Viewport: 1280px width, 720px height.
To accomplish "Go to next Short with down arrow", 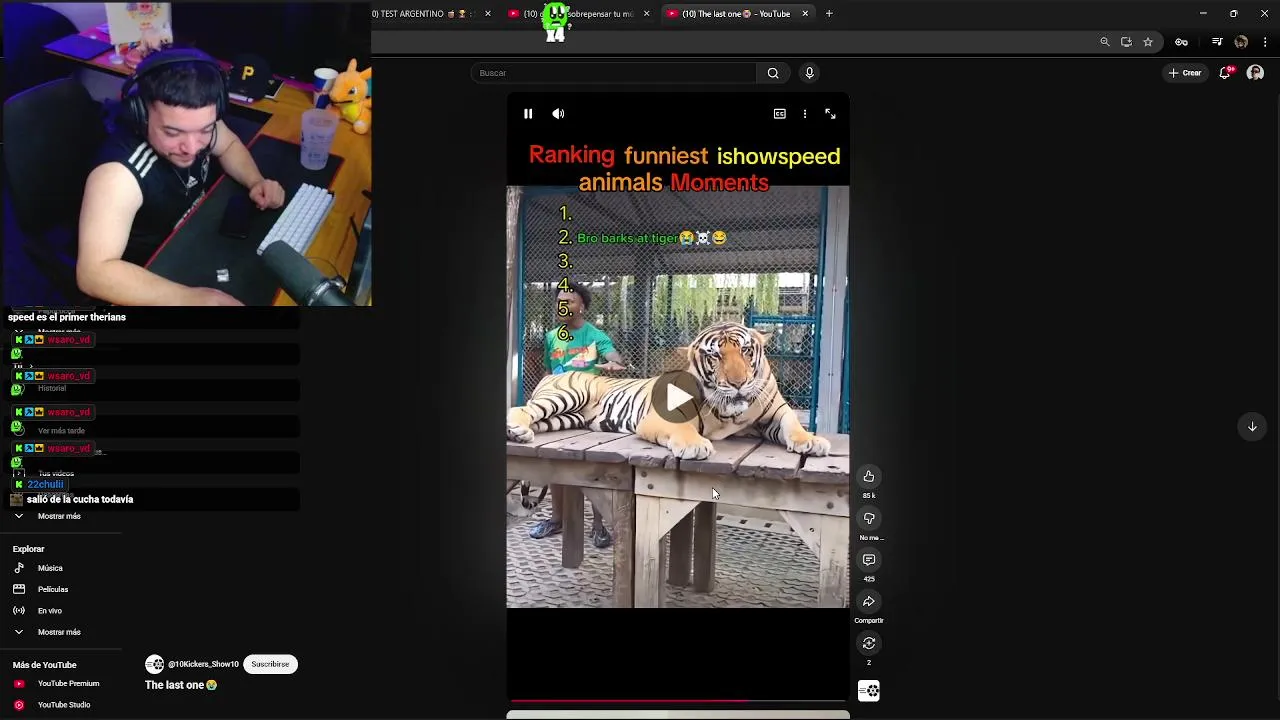I will tap(1252, 427).
